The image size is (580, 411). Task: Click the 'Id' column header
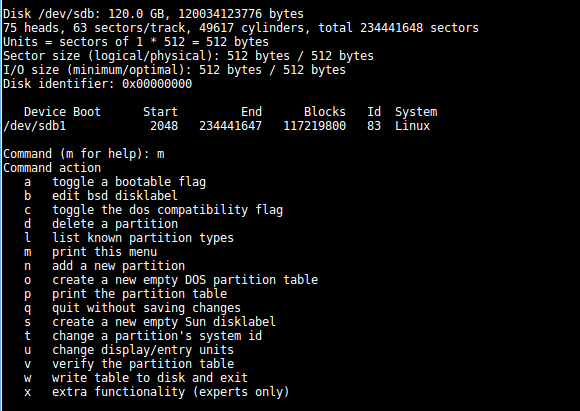click(374, 112)
